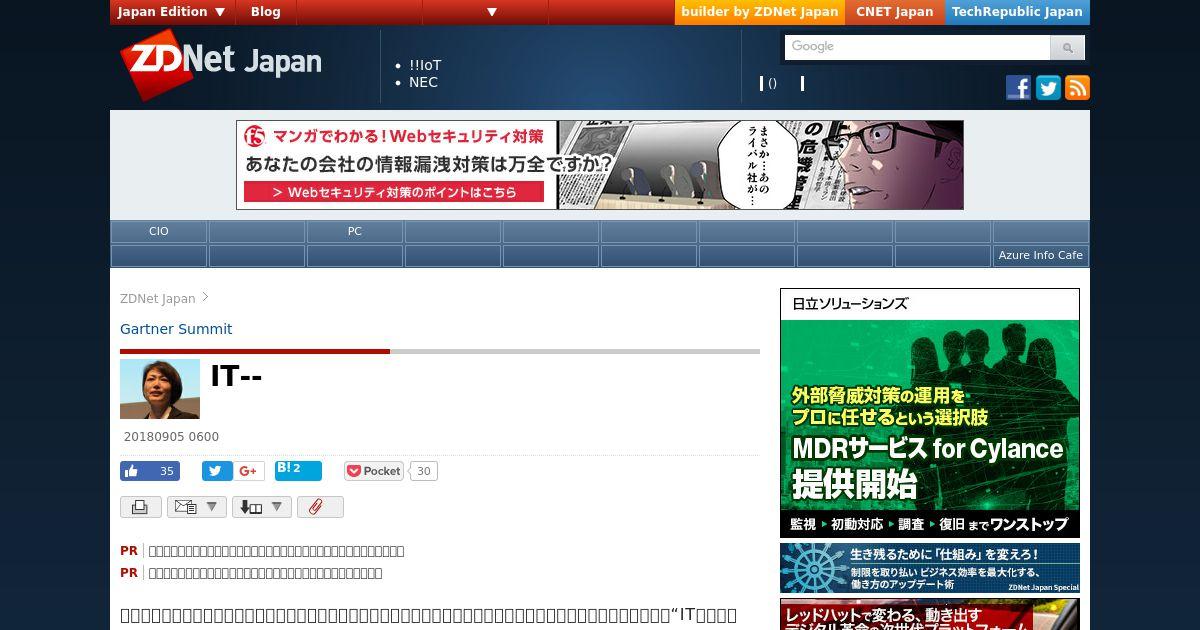Save article to Pocket
Screen dimensions: 1200x630
point(374,471)
